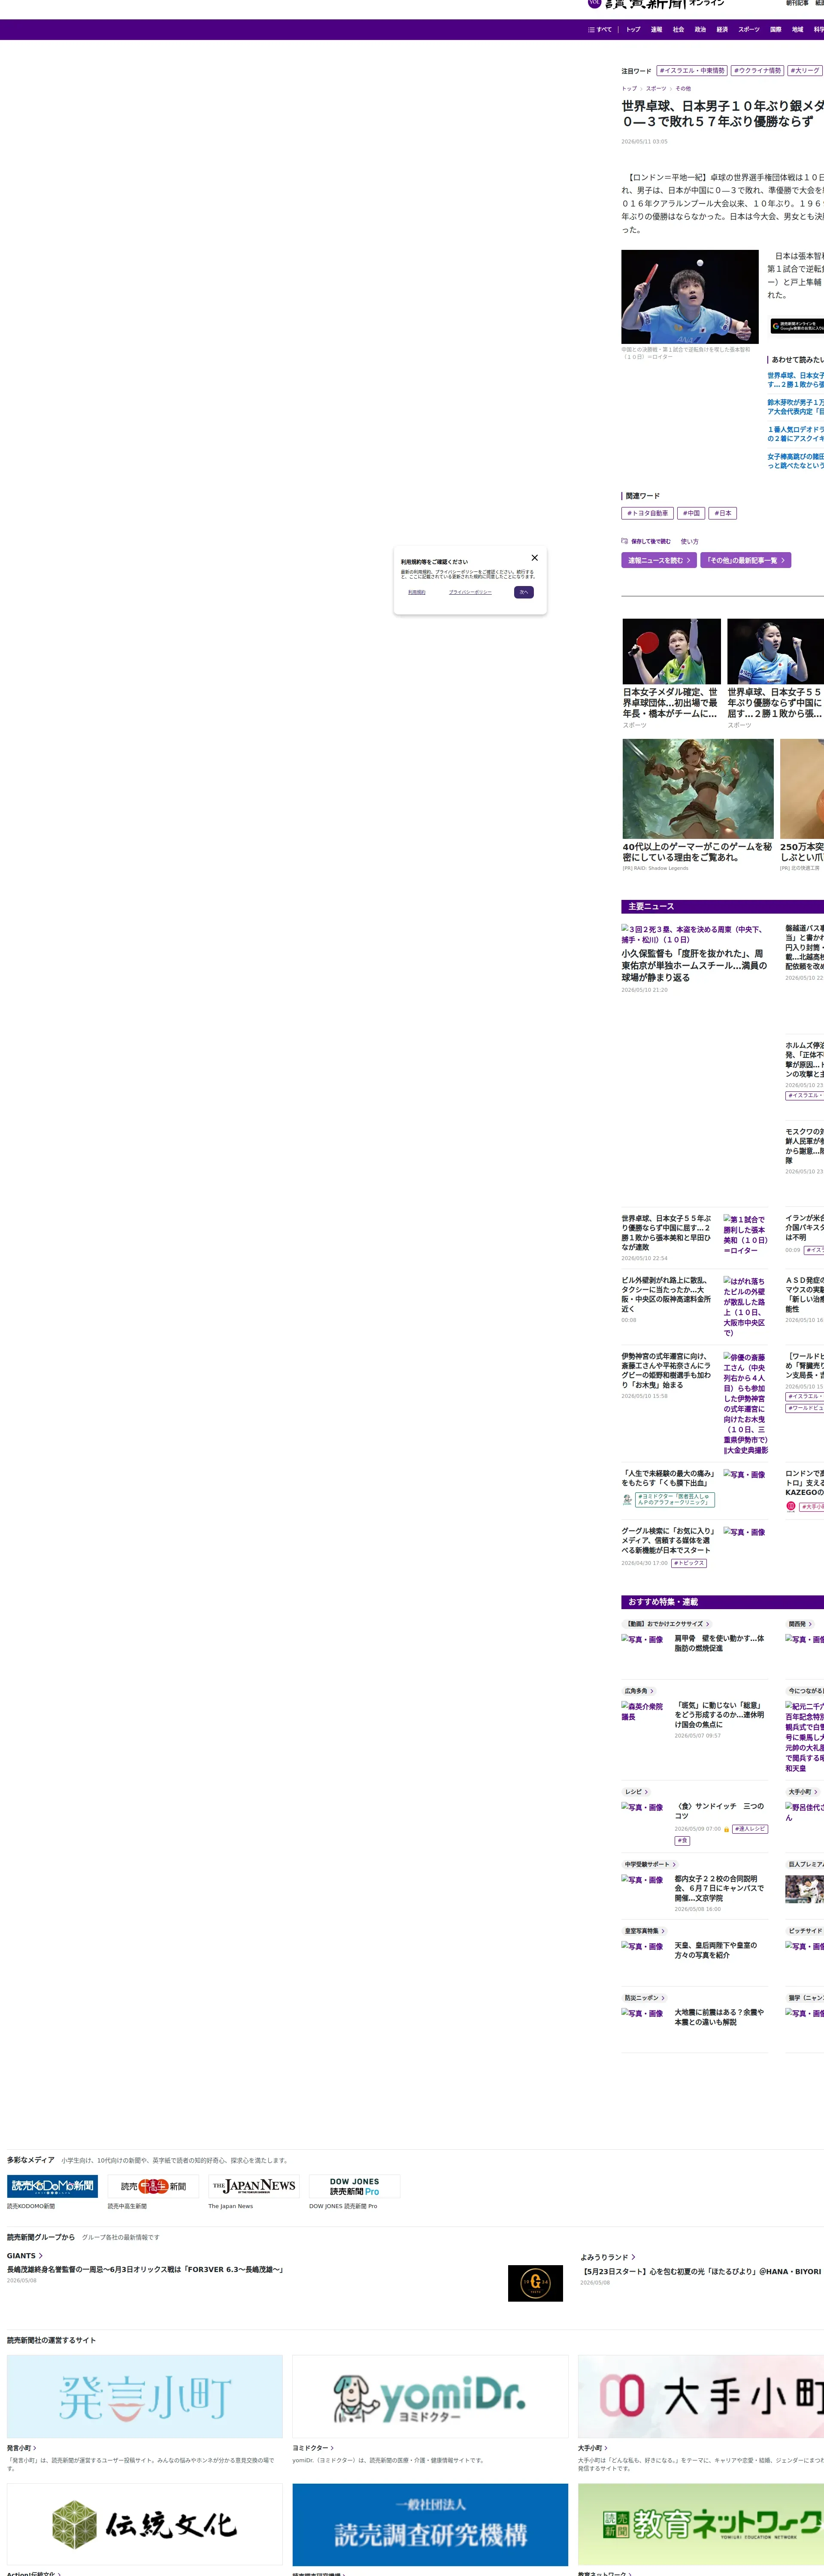824x2576 pixels.
Task: Select 社会 in the navigation bar
Action: click(678, 30)
